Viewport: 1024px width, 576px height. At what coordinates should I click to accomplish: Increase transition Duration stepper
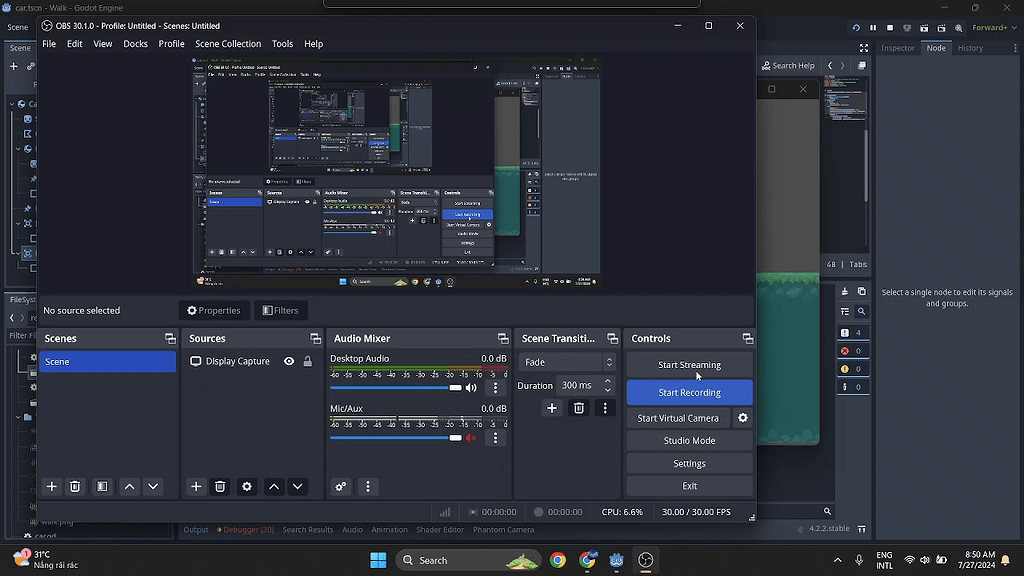(x=608, y=381)
